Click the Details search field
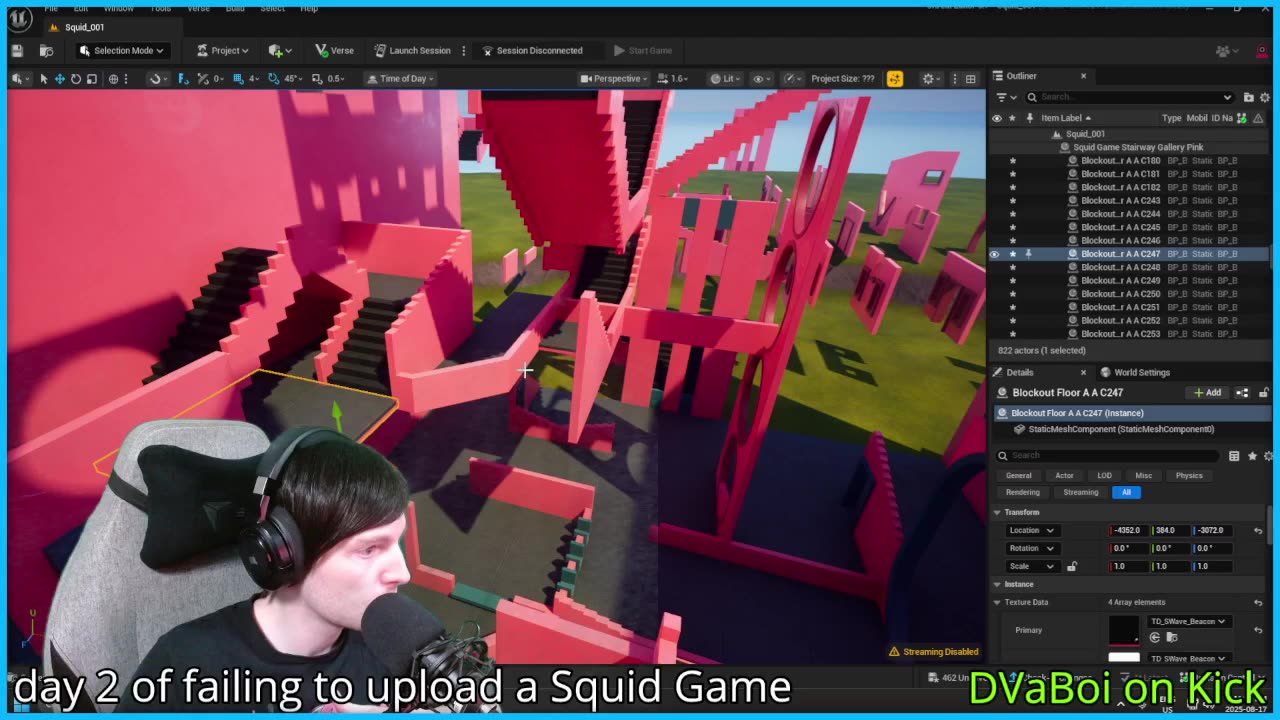Image resolution: width=1280 pixels, height=720 pixels. (x=1110, y=456)
